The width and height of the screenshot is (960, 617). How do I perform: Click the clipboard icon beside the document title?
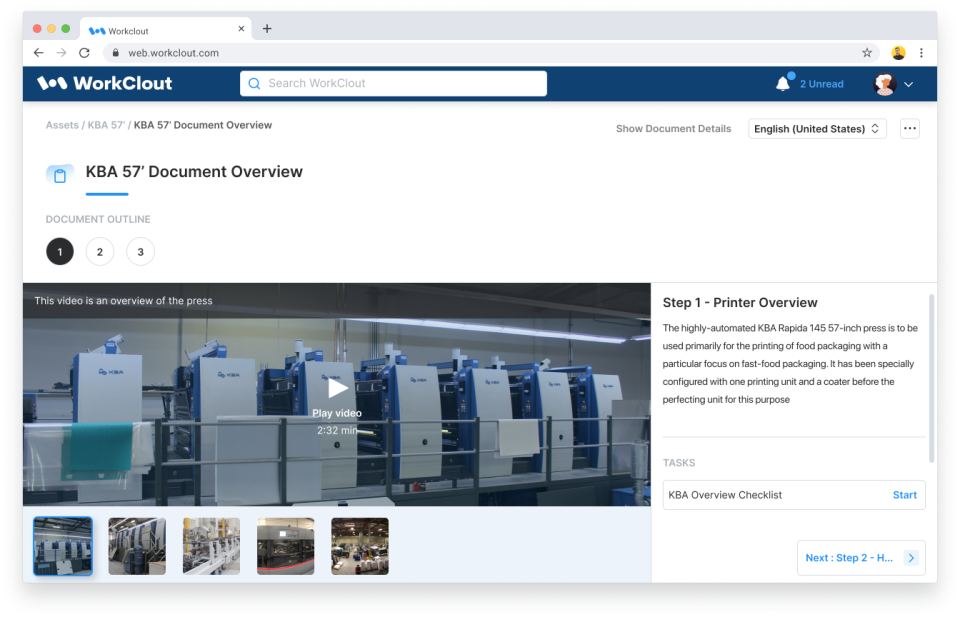pos(59,173)
